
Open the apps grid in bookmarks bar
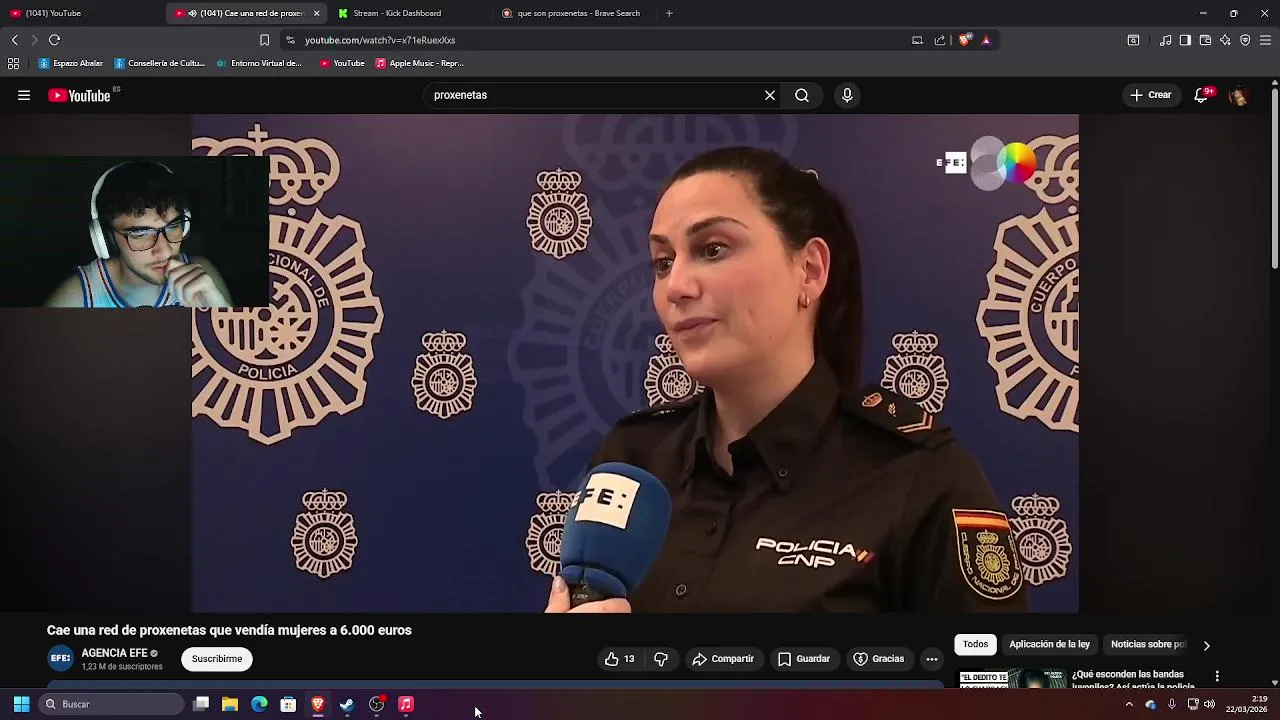[x=13, y=63]
